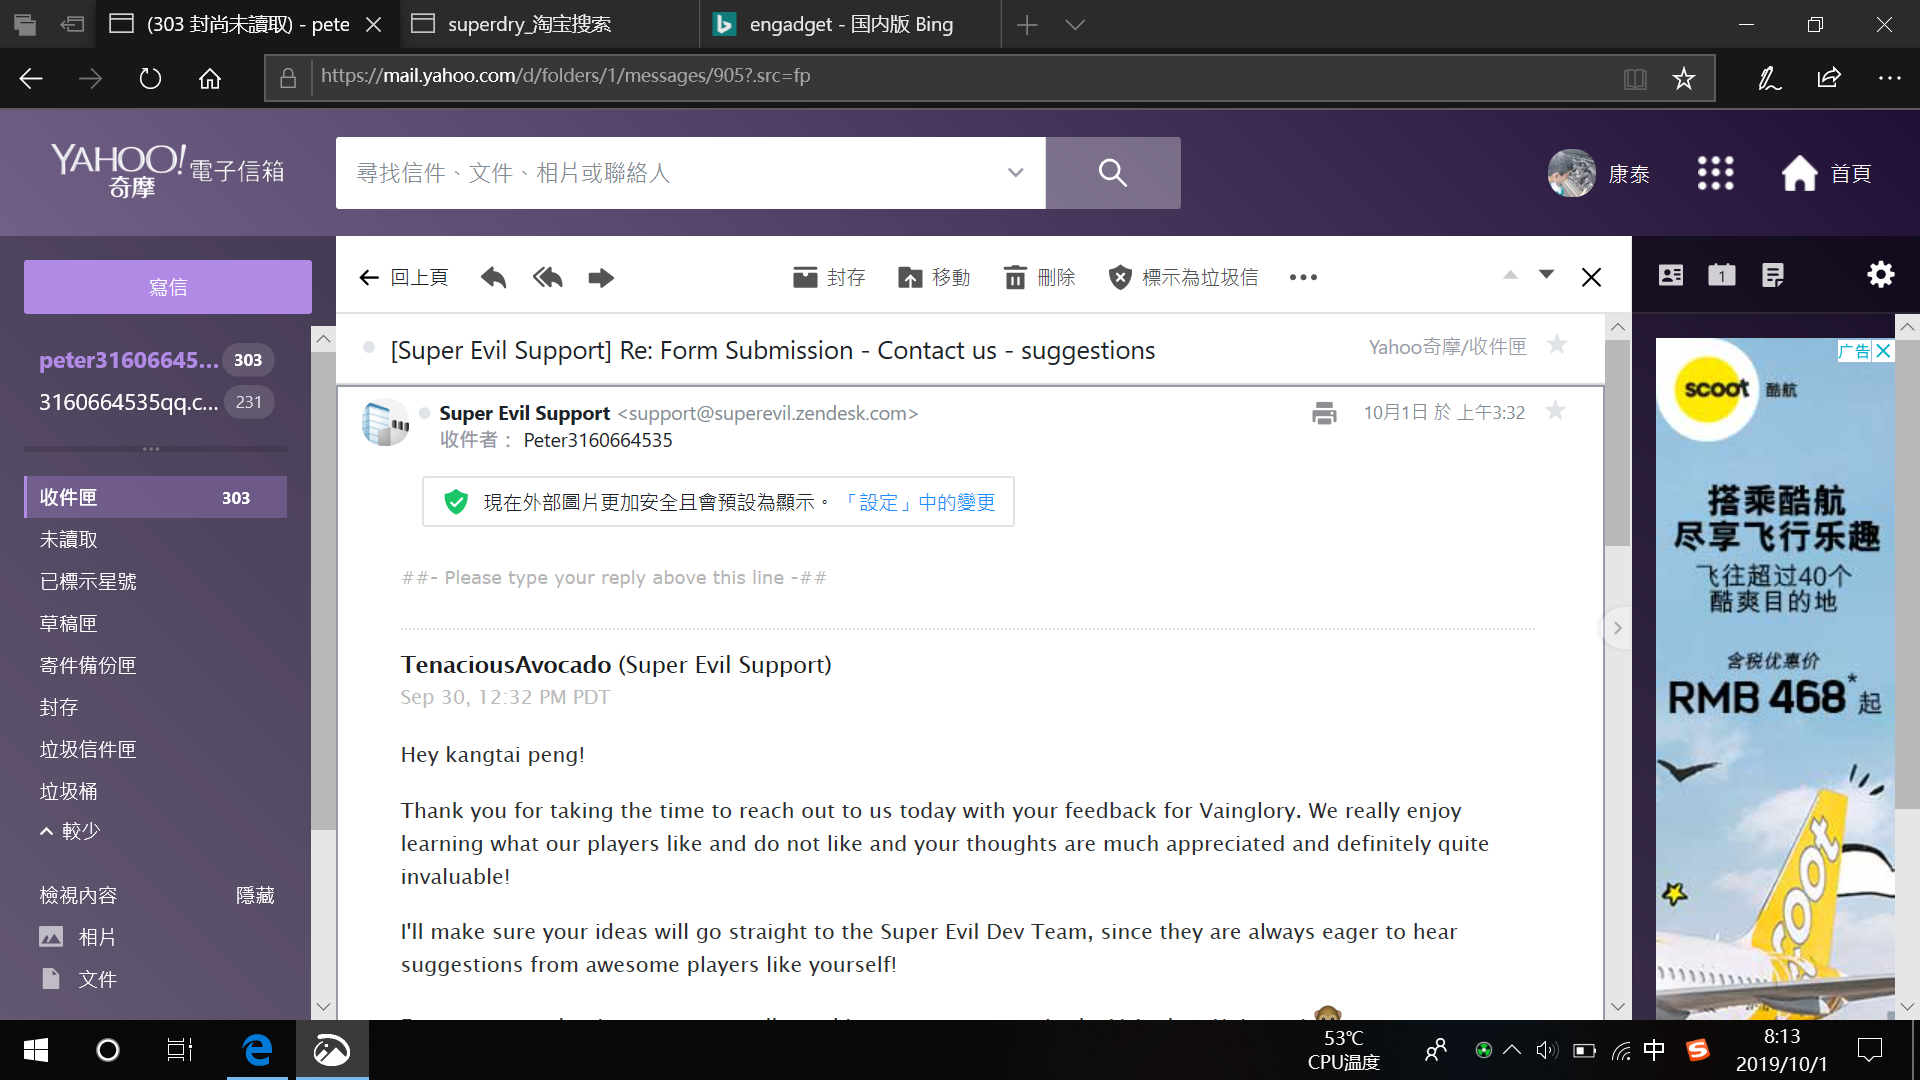The image size is (1920, 1080).
Task: Reply to the email with single arrow
Action: tap(493, 277)
